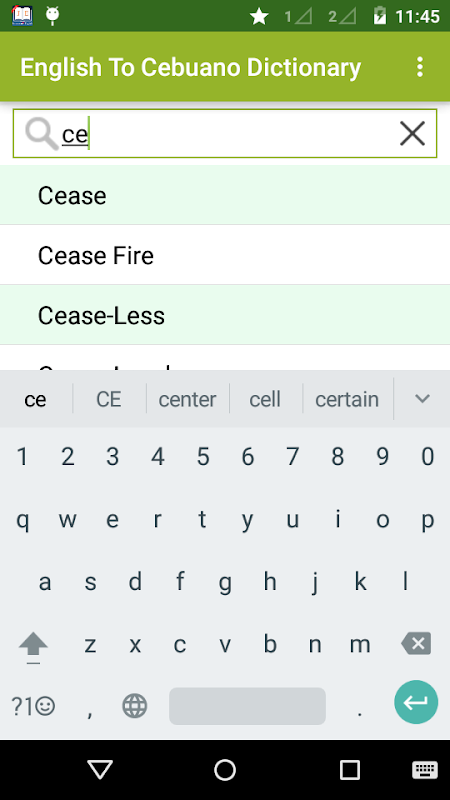Select the 'certain' word suggestion
This screenshot has width=450, height=800.
(347, 399)
